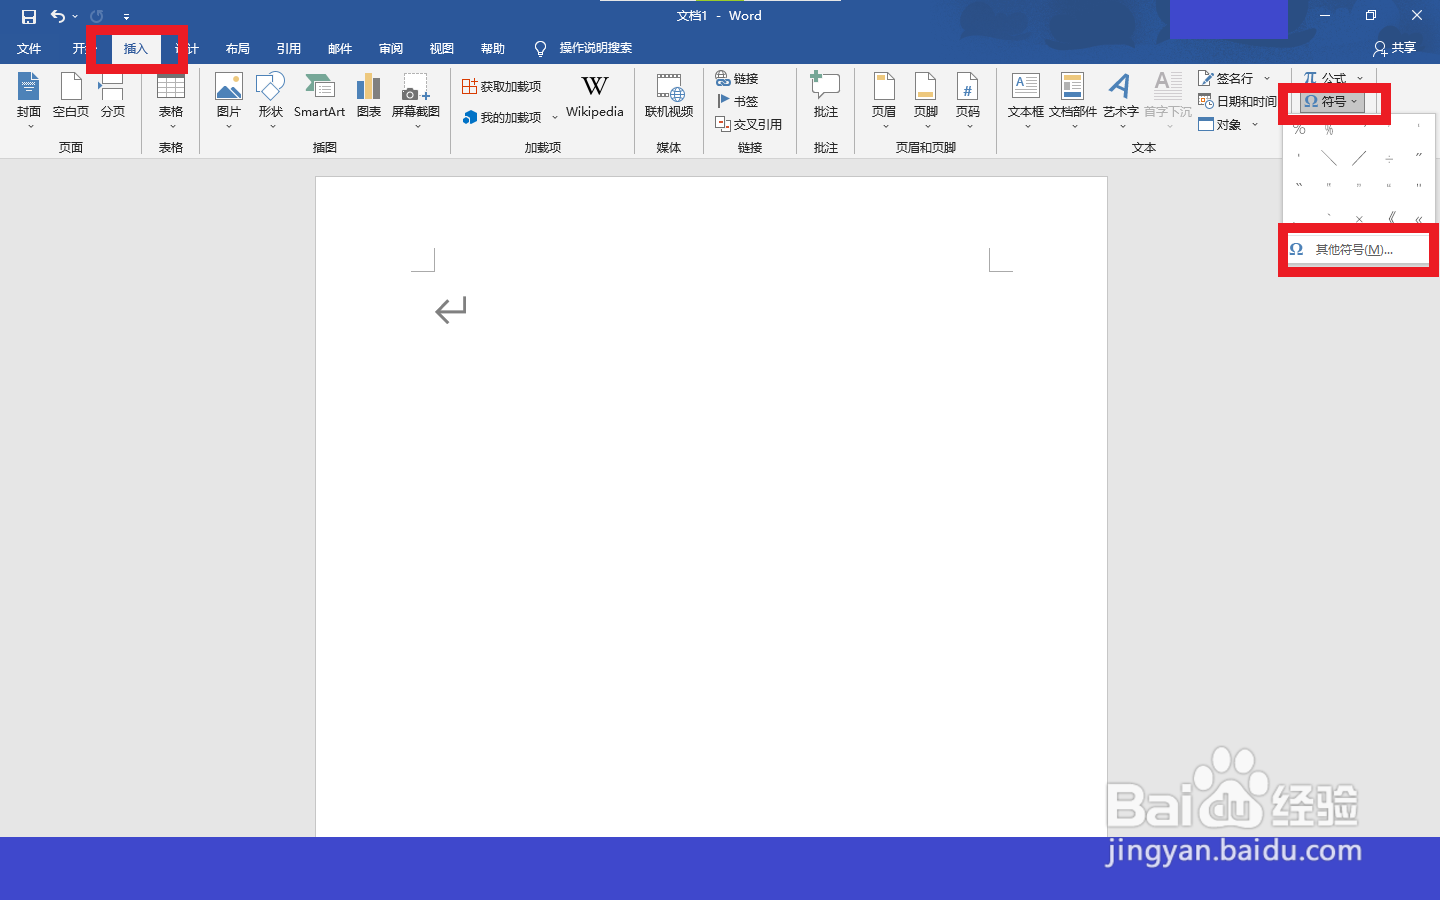Insert a text box (文本框)
Viewport: 1440px width, 900px height.
point(1026,100)
